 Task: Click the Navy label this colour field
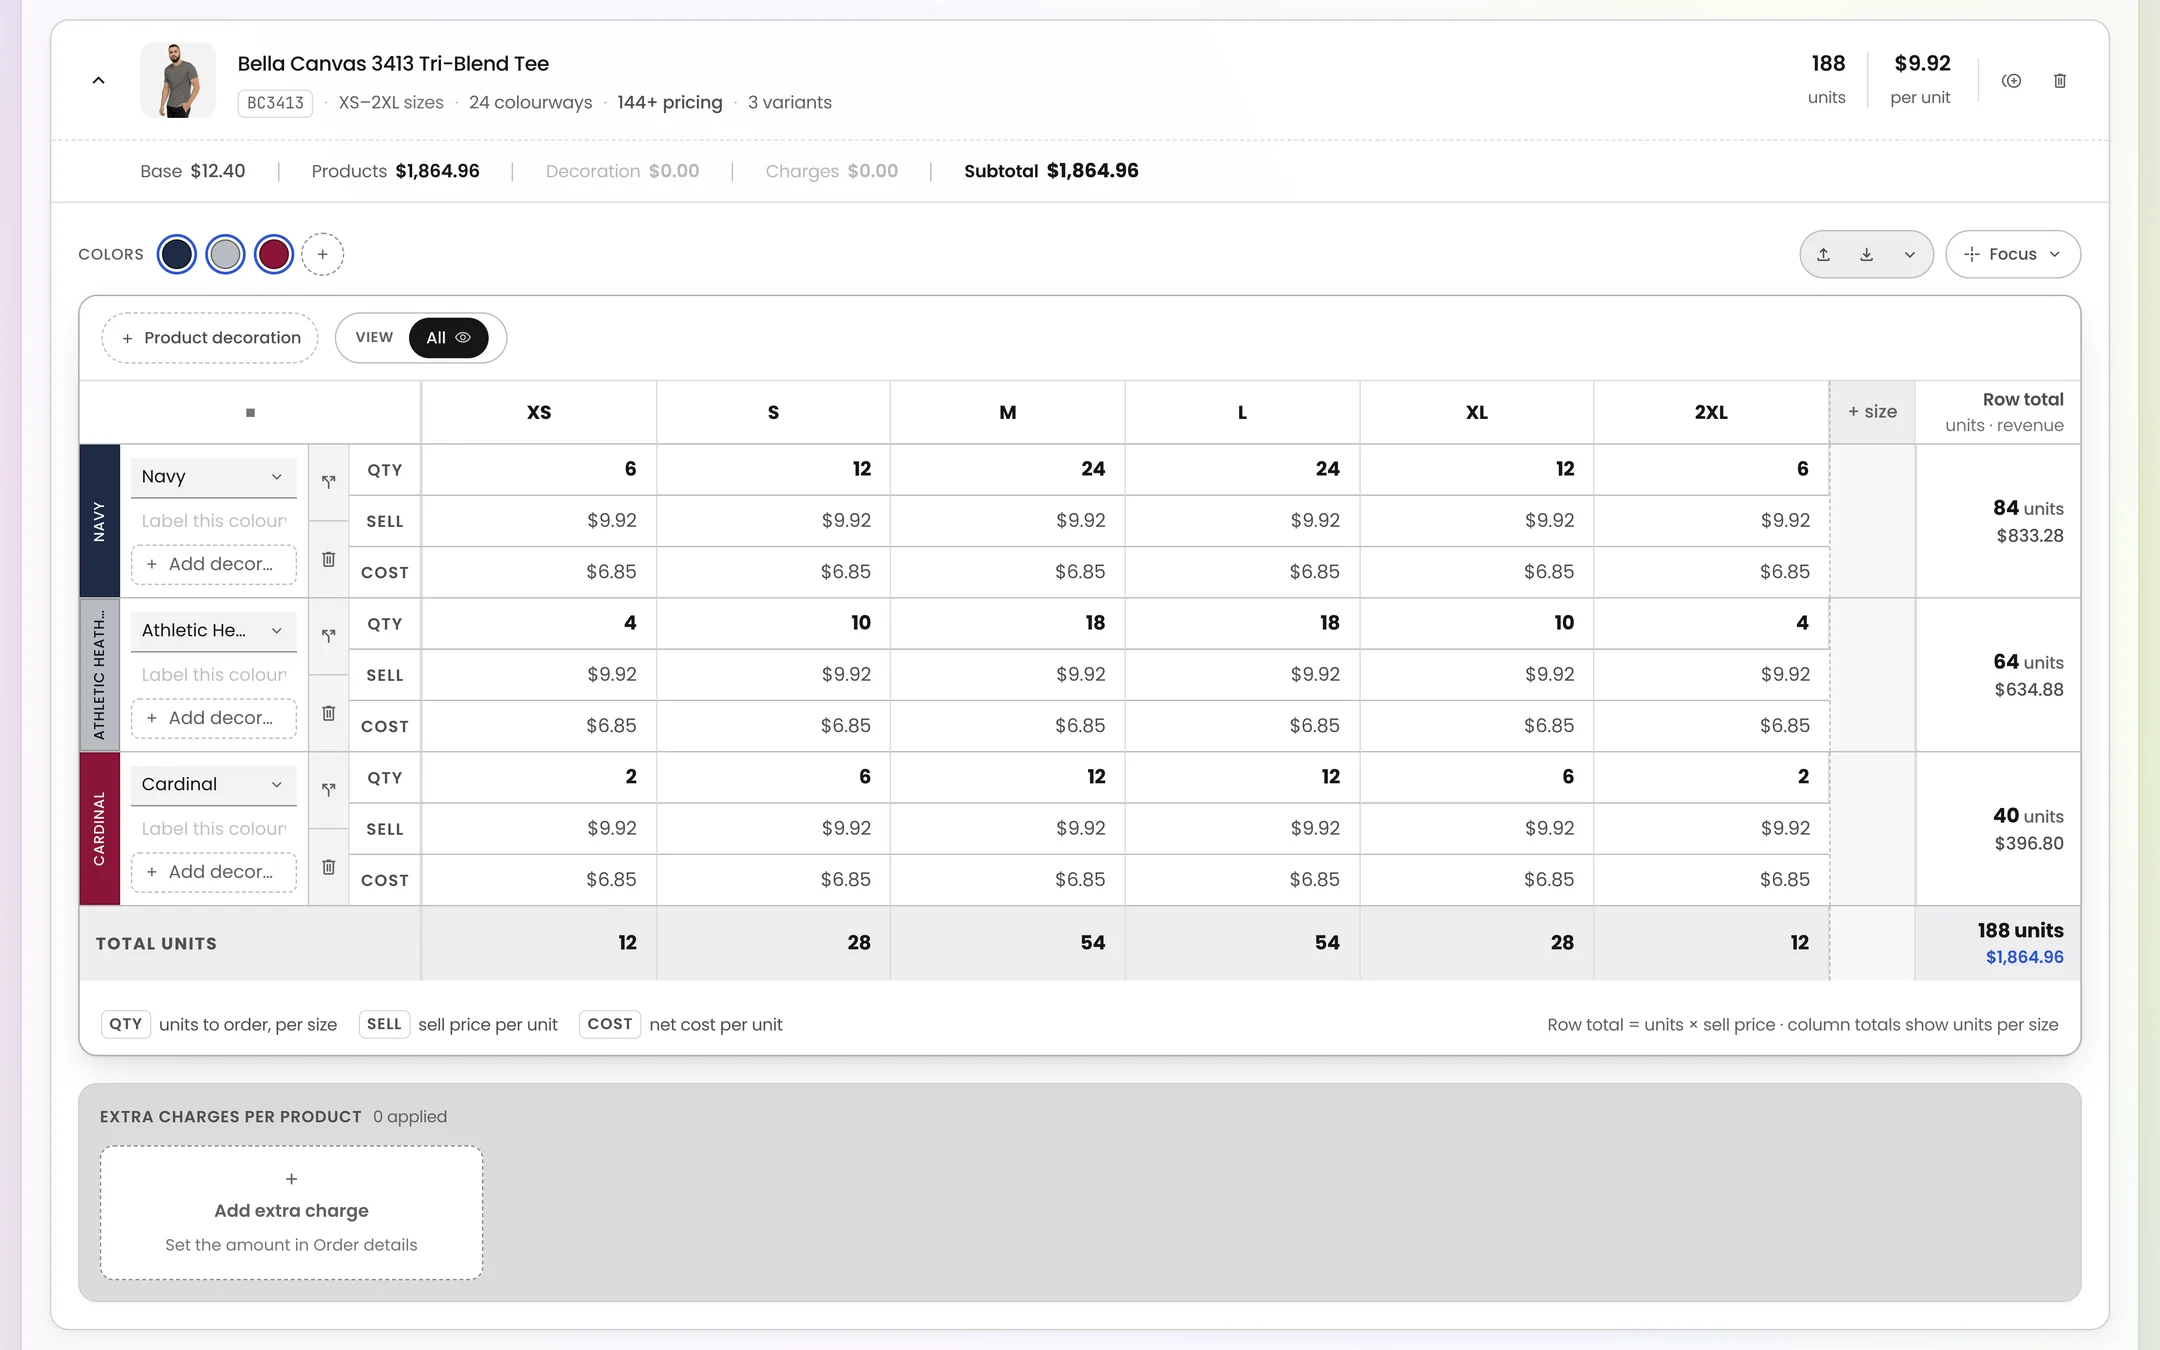pyautogui.click(x=213, y=521)
